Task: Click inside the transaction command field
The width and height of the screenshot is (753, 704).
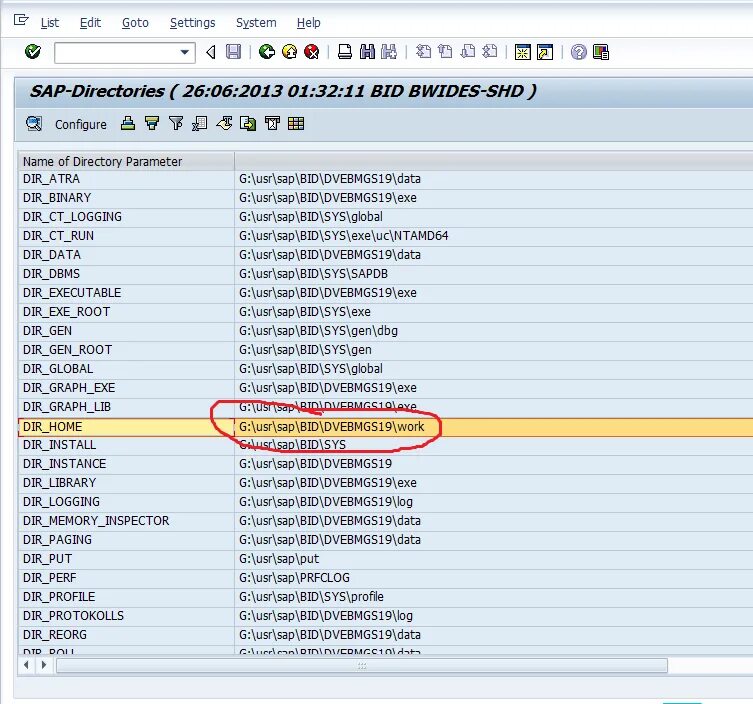Action: tap(116, 52)
